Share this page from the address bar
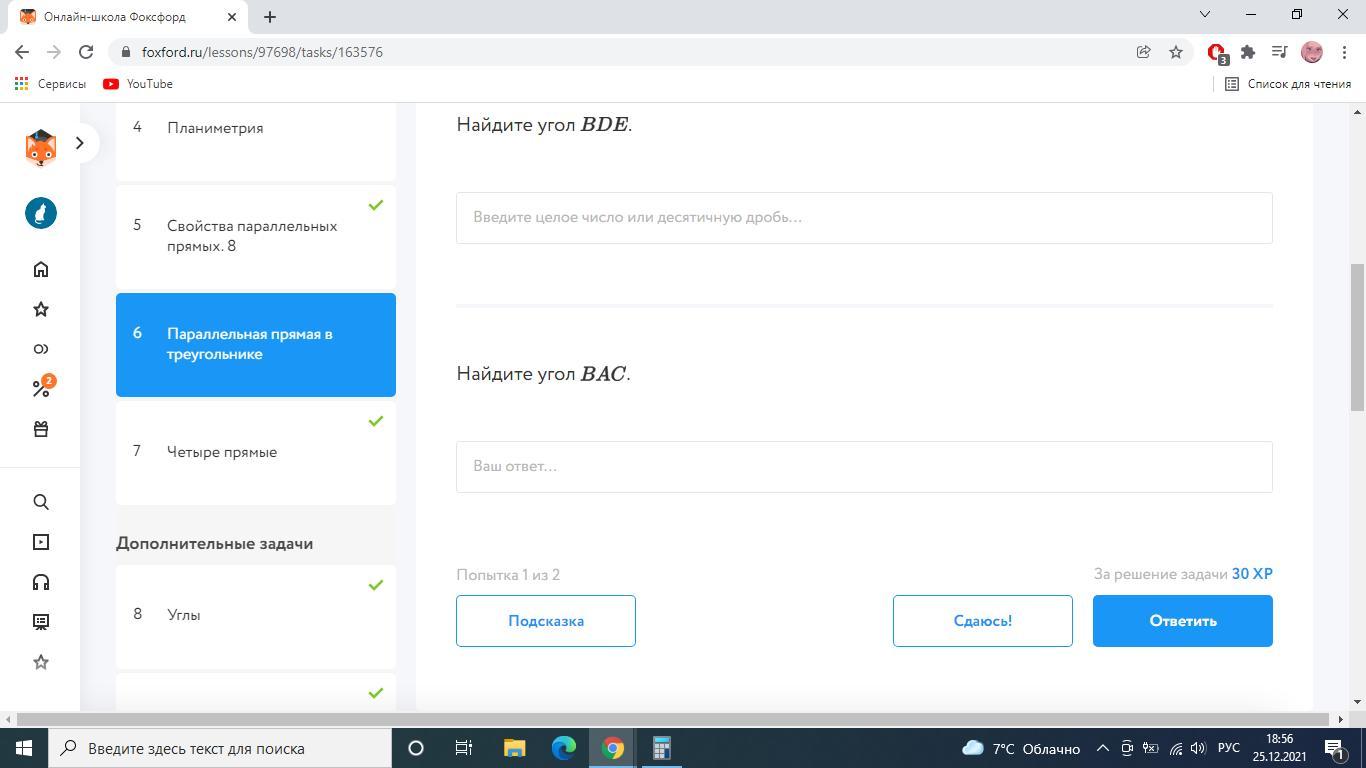This screenshot has width=1366, height=768. tap(1143, 52)
